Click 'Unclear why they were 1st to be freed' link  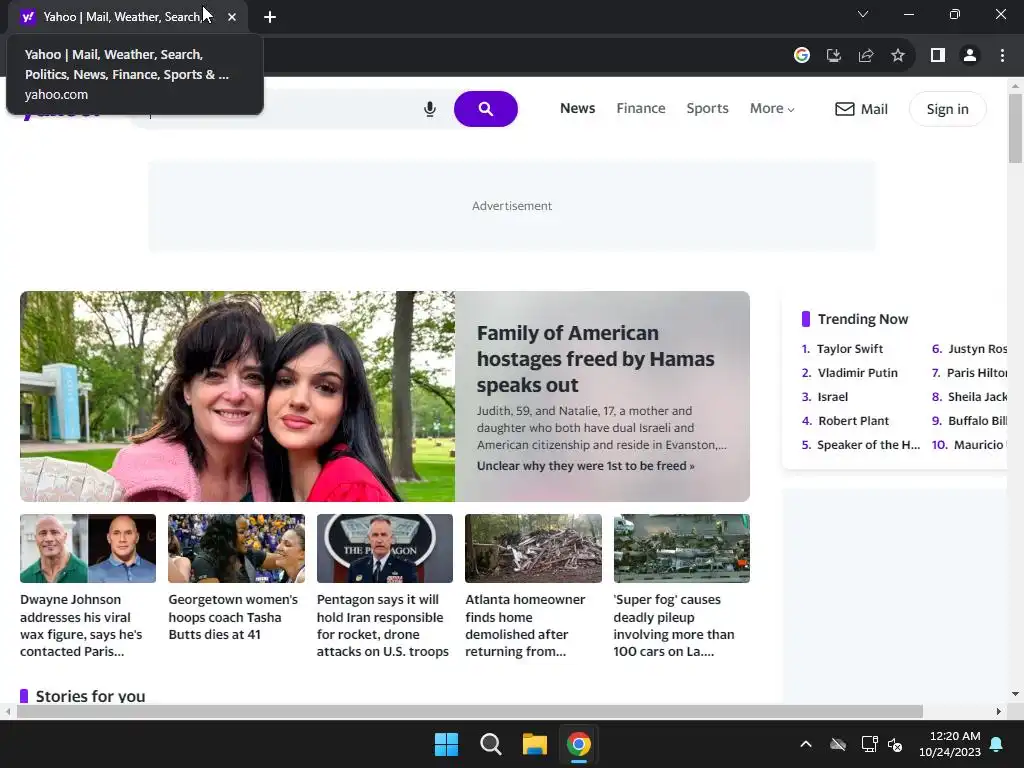586,466
